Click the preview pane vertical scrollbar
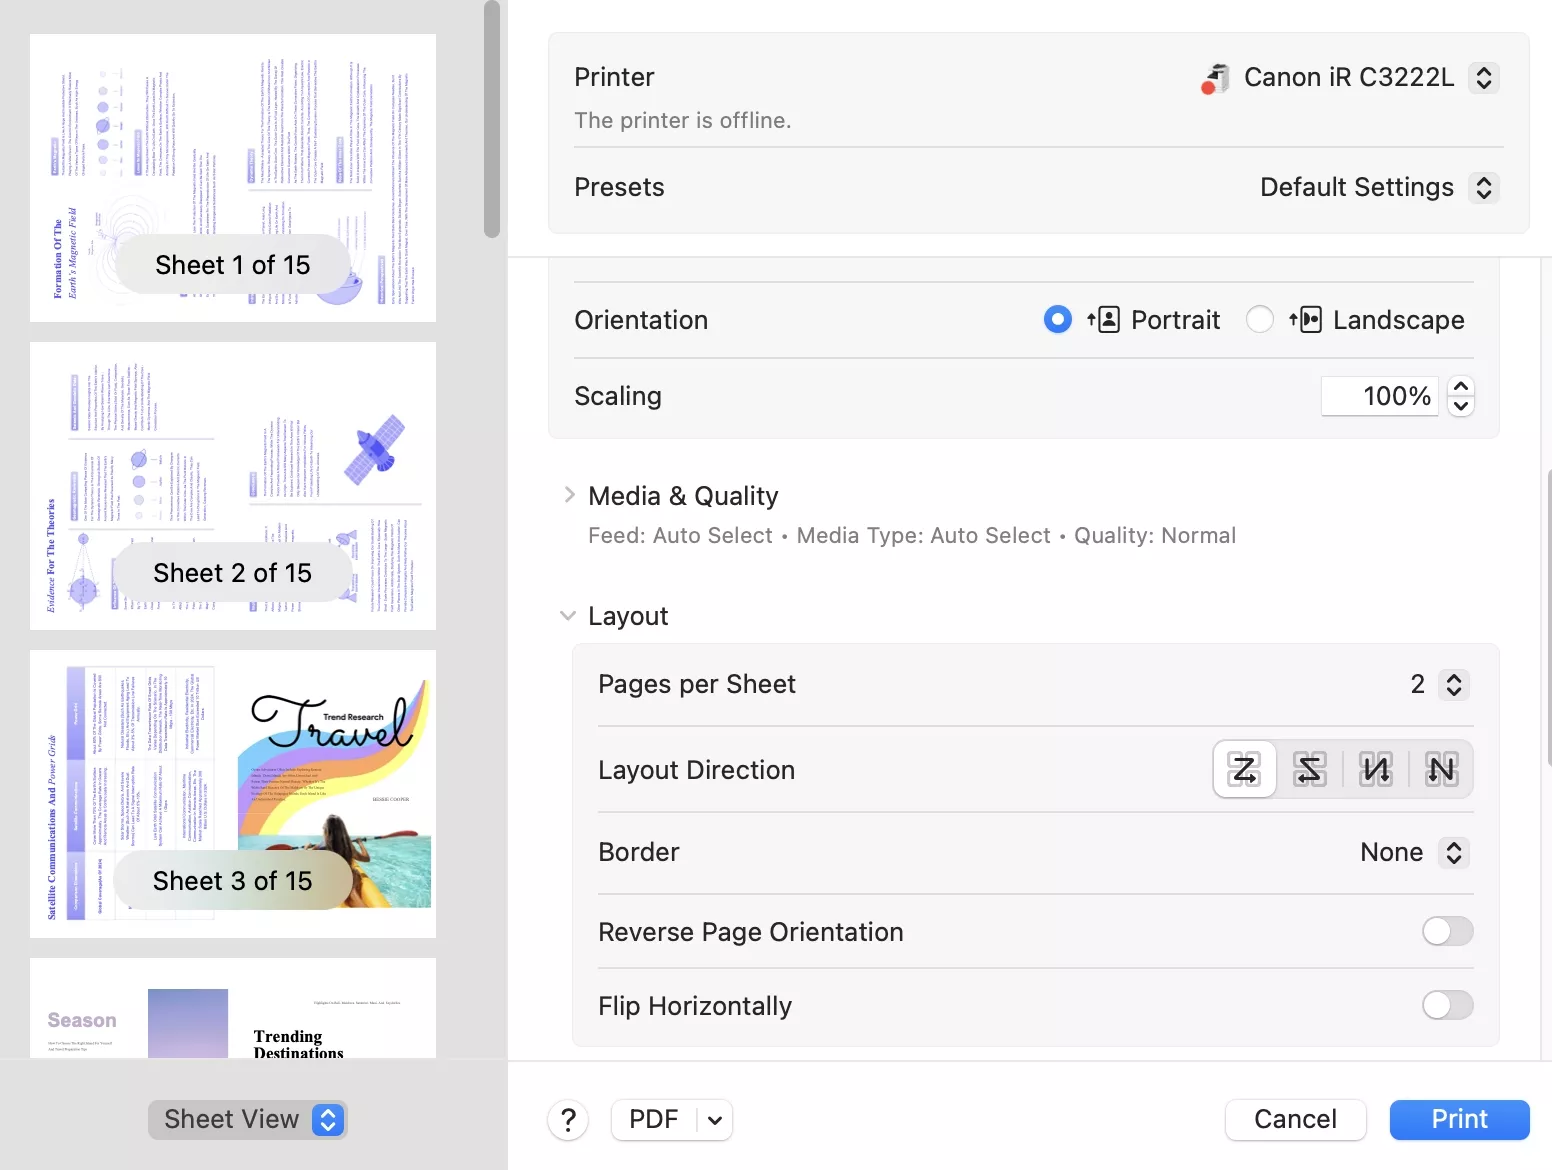The image size is (1552, 1170). point(491,119)
